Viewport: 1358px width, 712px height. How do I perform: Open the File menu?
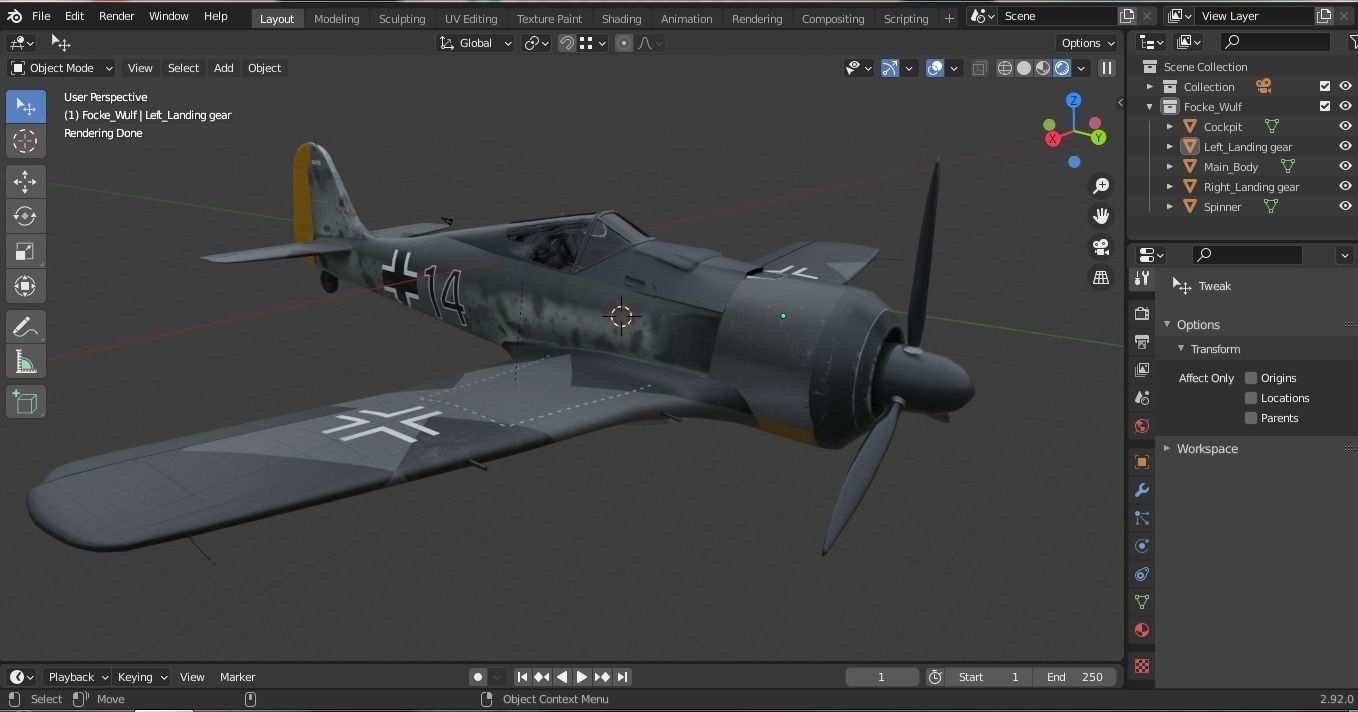pos(41,16)
